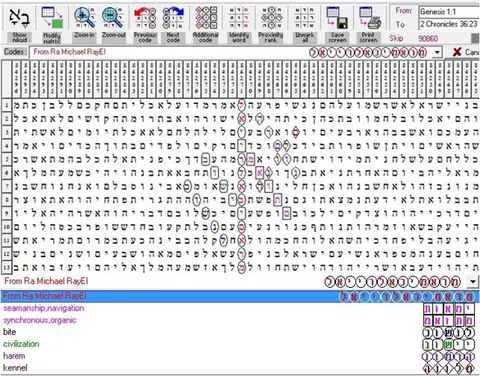The width and height of the screenshot is (480, 376).
Task: Click the Zoom-in magnifier icon
Action: [x=84, y=17]
